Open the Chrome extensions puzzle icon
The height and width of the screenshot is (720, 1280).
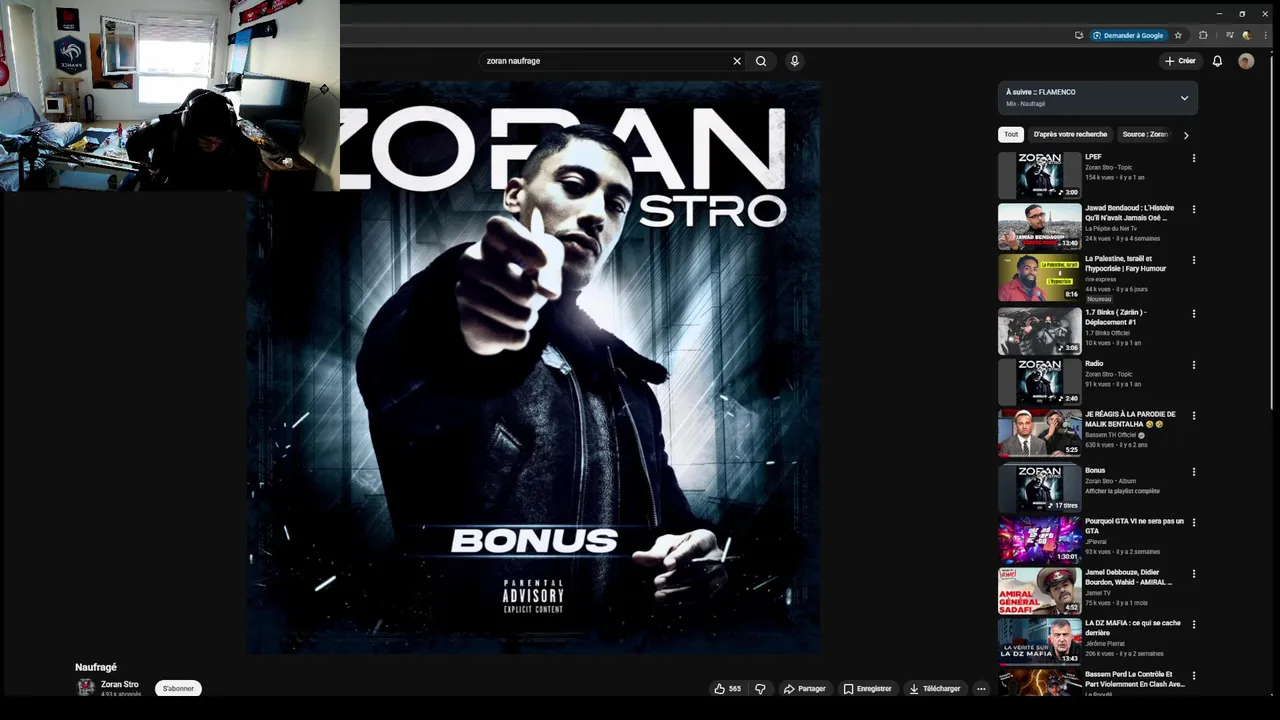click(1203, 35)
